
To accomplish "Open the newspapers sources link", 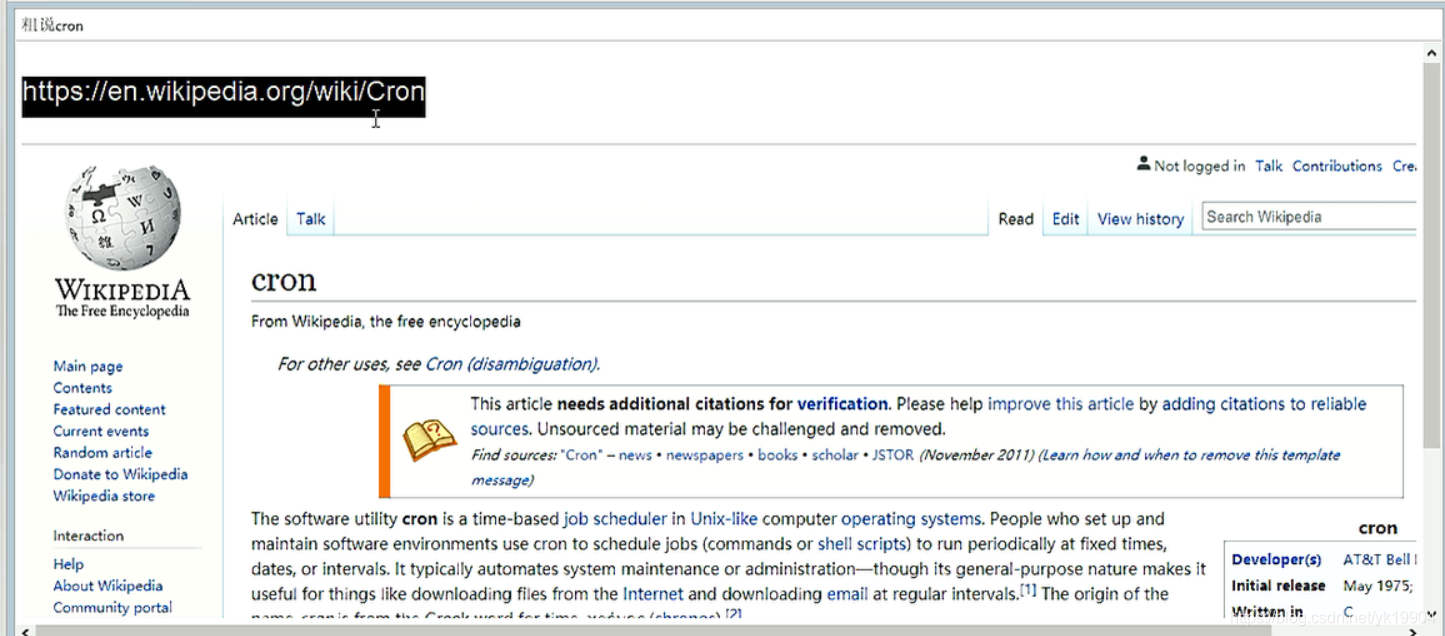I will tap(705, 455).
